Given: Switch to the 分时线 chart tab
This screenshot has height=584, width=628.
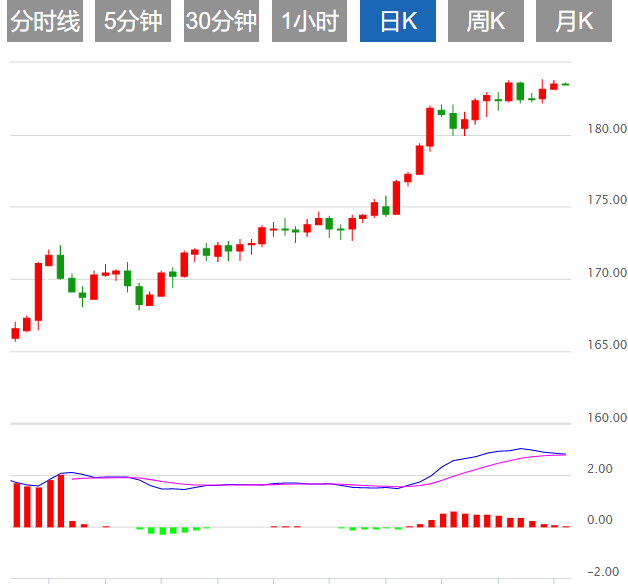Looking at the screenshot, I should click(45, 21).
